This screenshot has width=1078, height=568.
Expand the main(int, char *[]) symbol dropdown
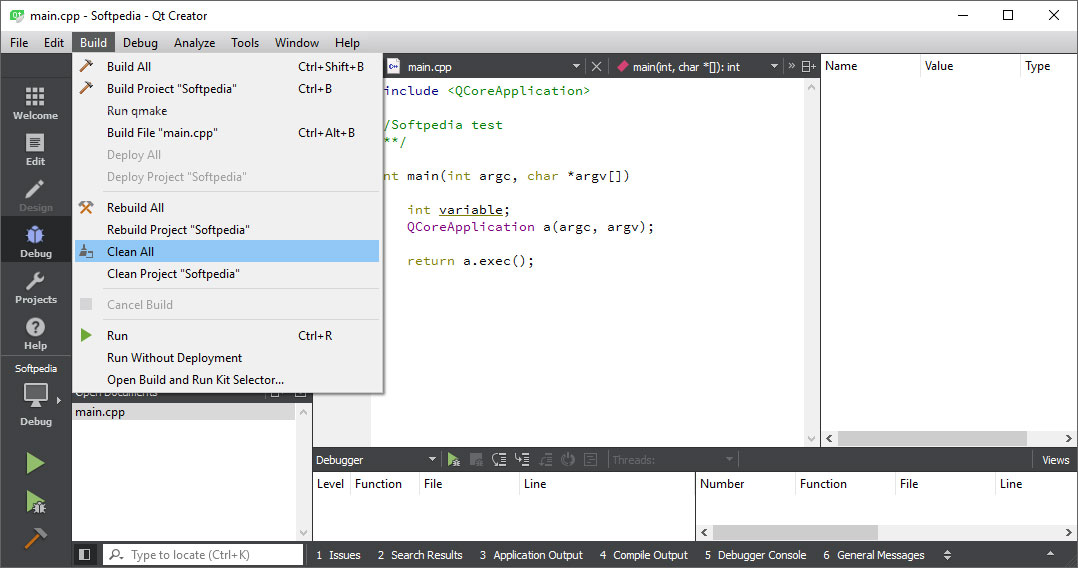coord(774,67)
